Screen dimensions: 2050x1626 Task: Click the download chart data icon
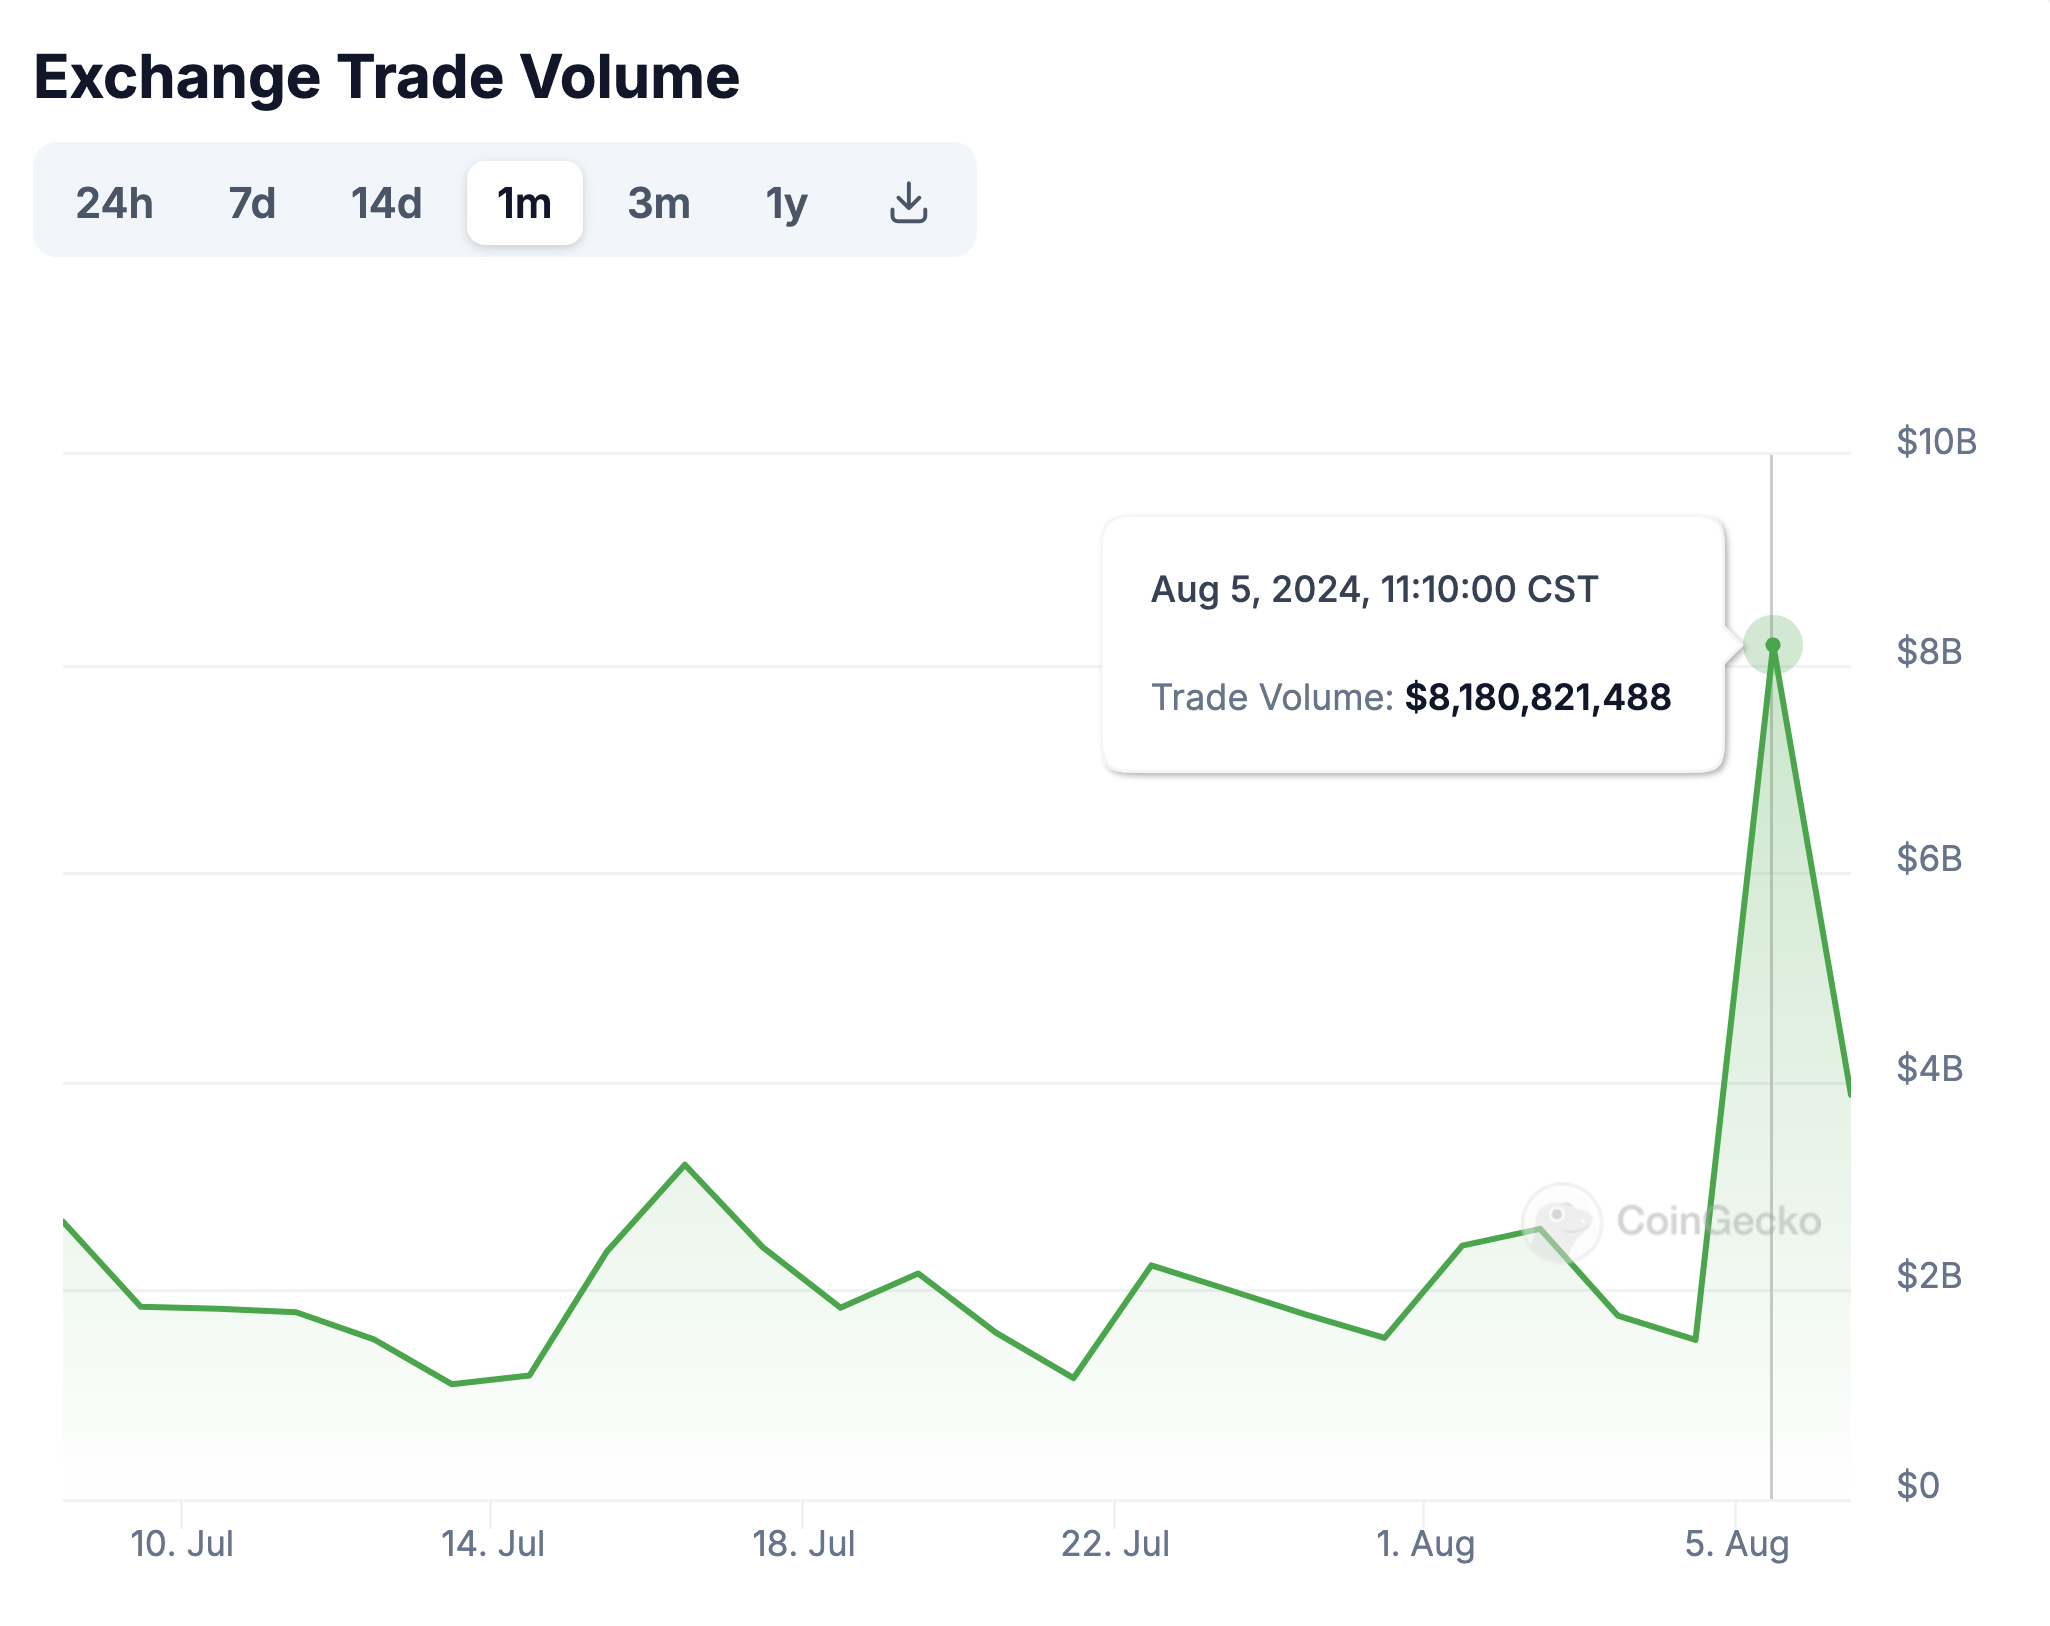908,203
